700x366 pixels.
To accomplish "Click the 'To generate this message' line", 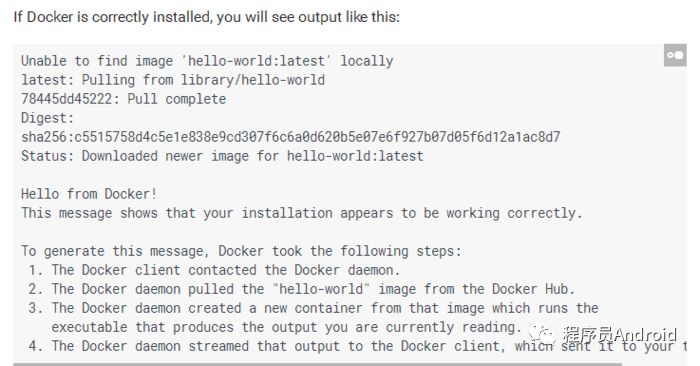I will tap(241, 251).
